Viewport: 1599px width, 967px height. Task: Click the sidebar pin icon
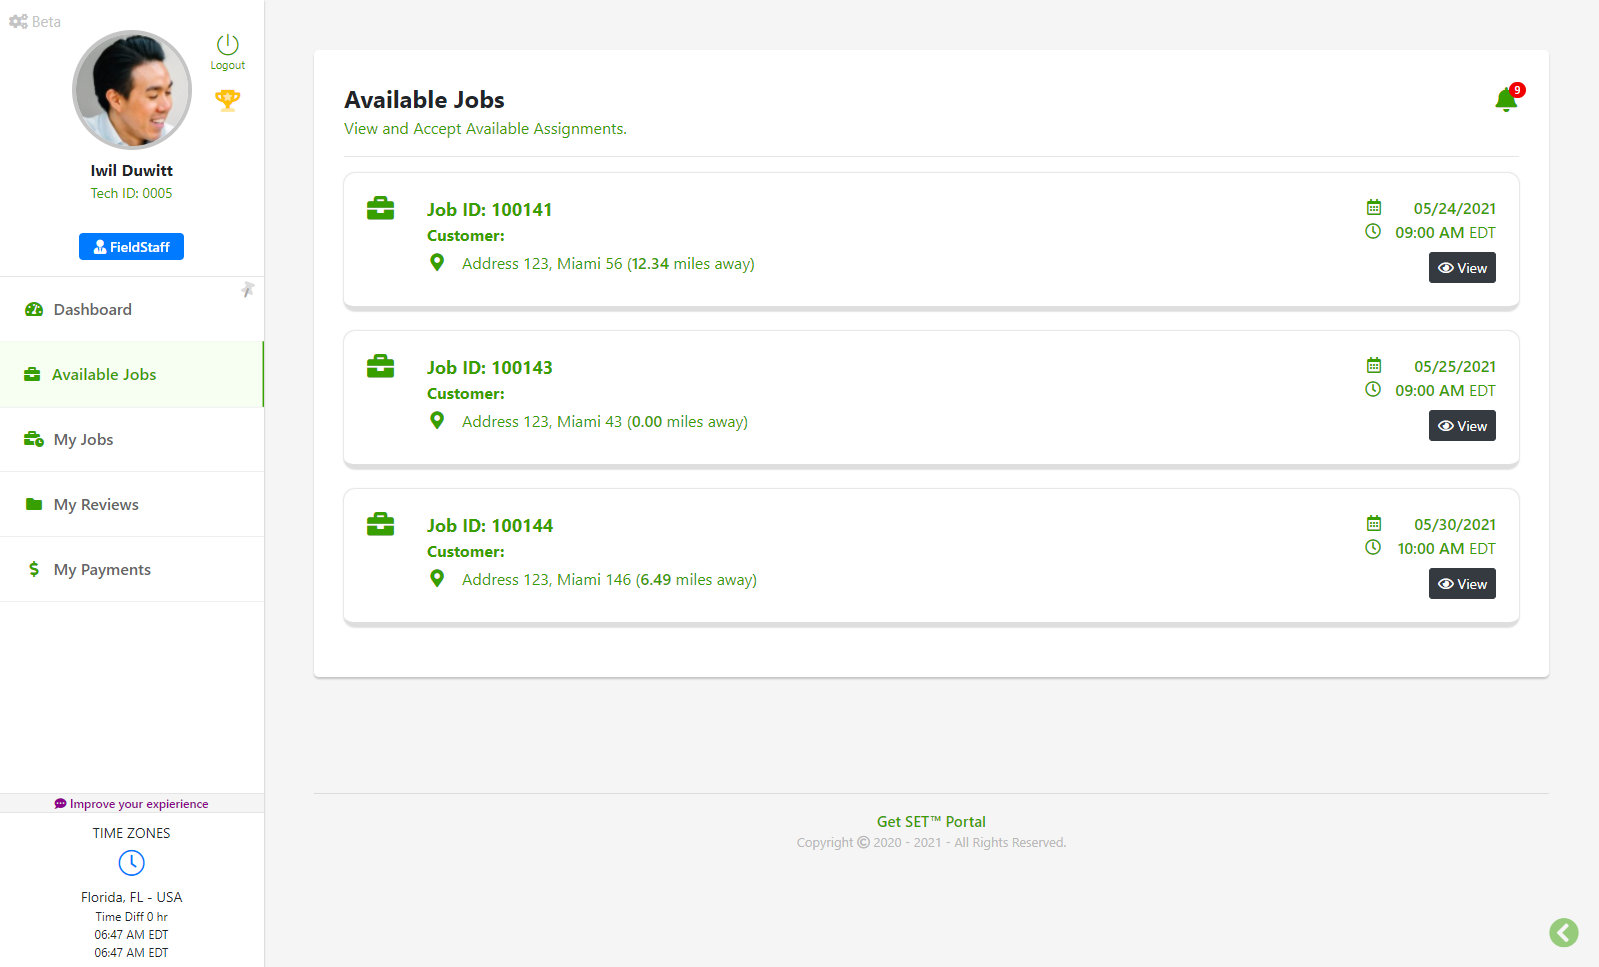247,290
